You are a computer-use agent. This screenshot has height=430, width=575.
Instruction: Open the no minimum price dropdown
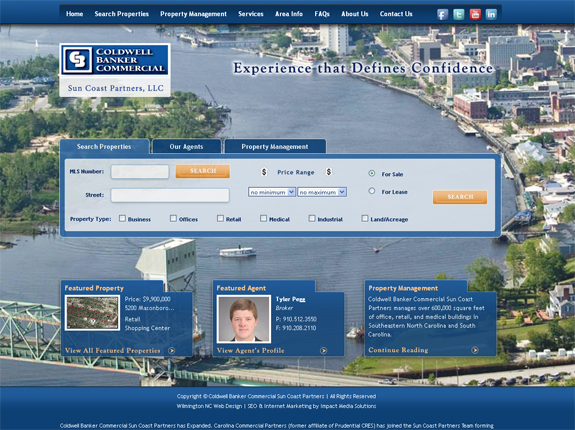(272, 192)
